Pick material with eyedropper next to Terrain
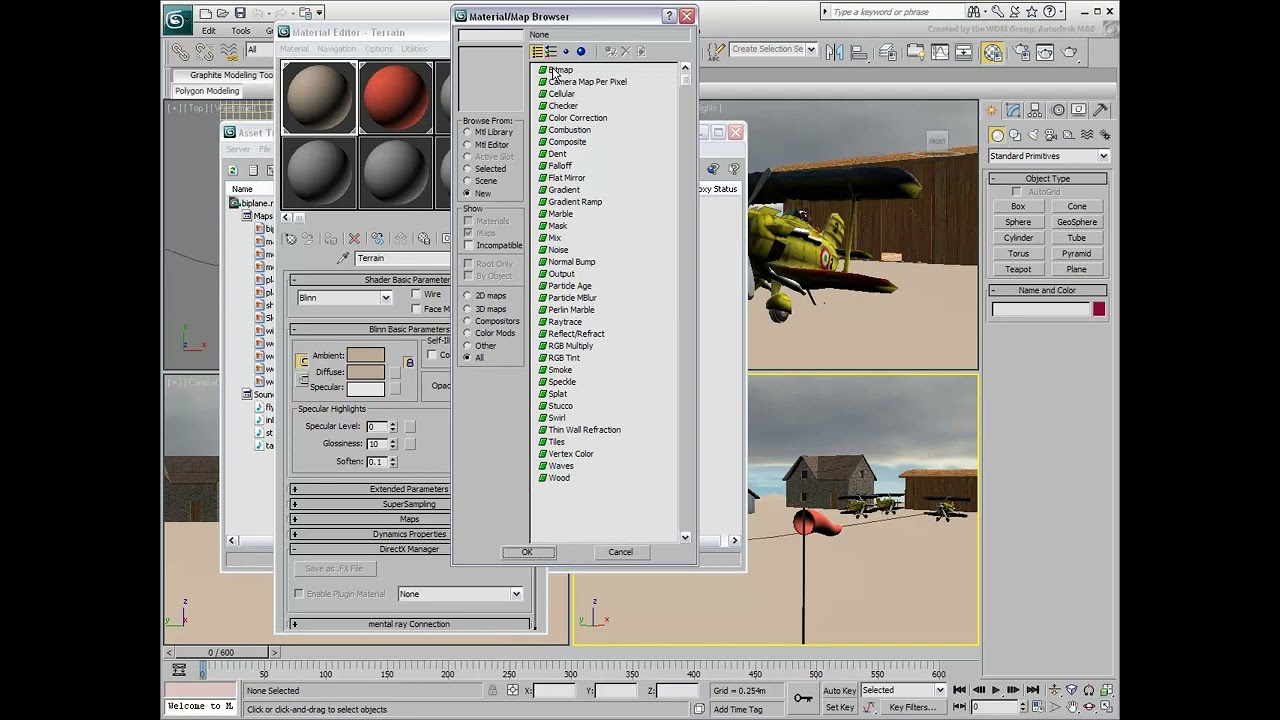Screen dimensions: 1280x720 tap(343, 258)
